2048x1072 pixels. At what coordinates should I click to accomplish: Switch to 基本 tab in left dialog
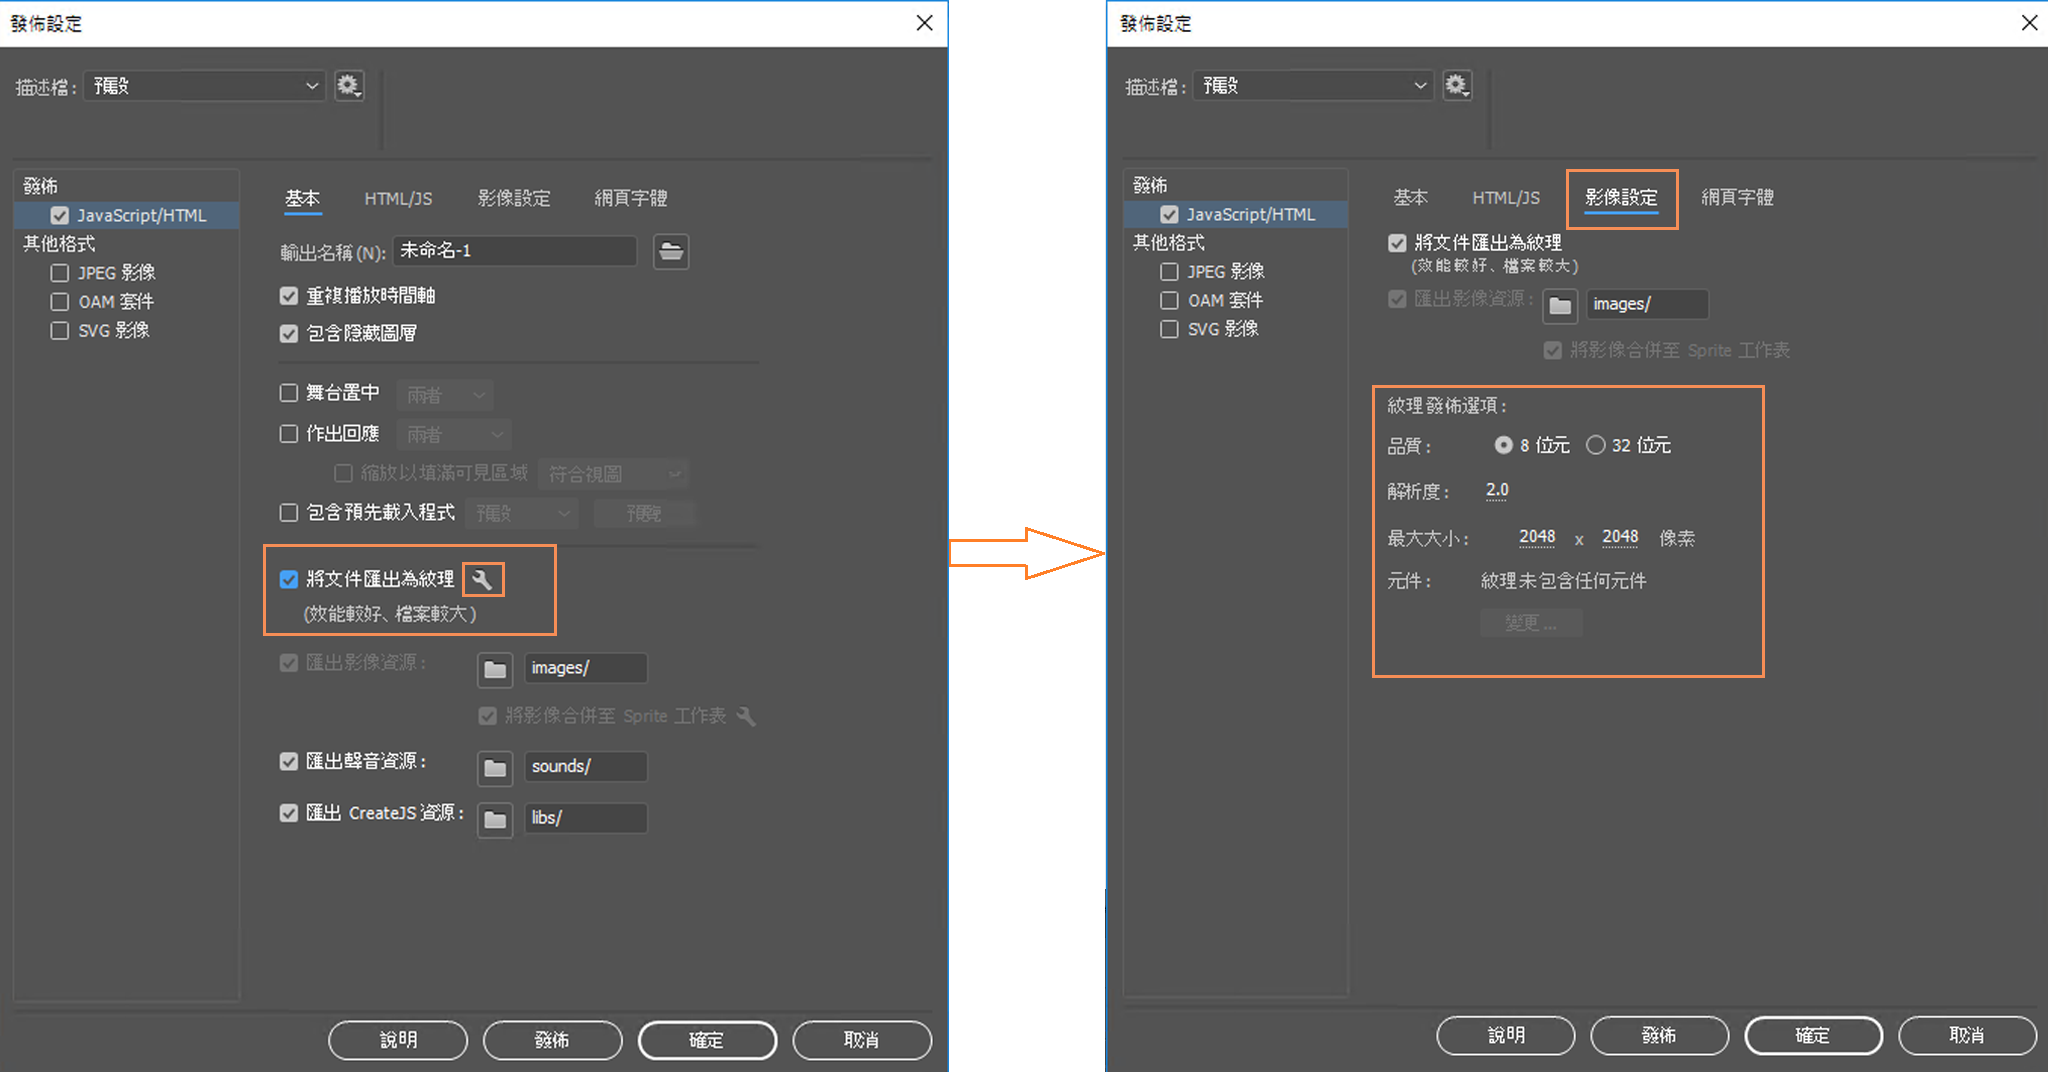(x=302, y=198)
